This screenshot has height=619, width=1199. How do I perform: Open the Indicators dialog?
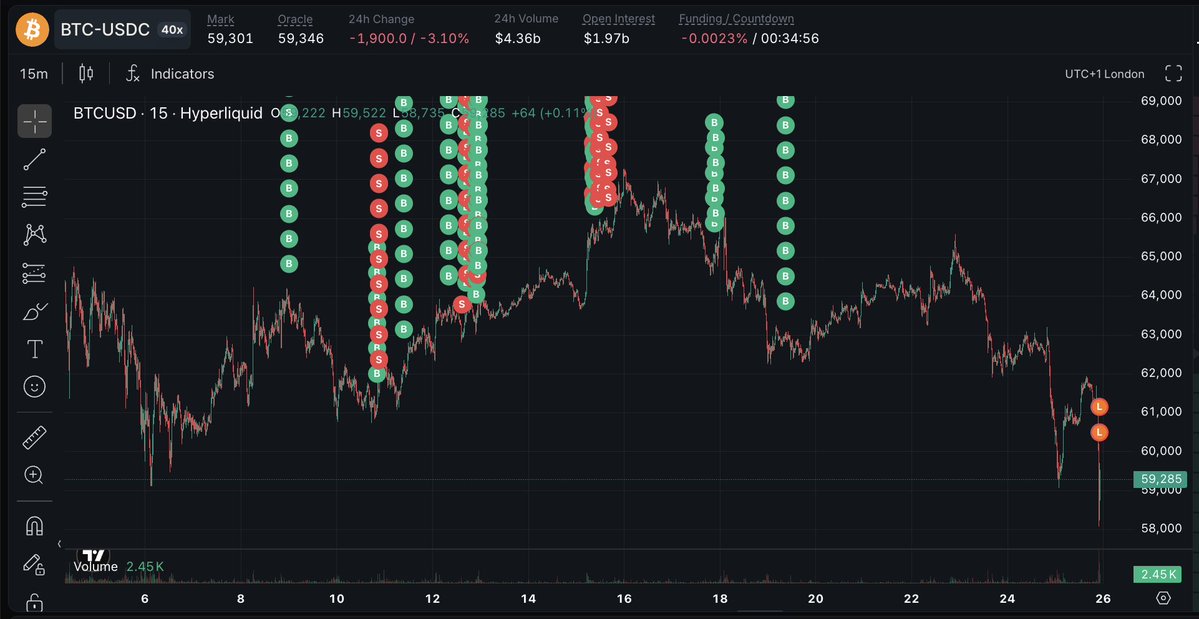coord(182,73)
